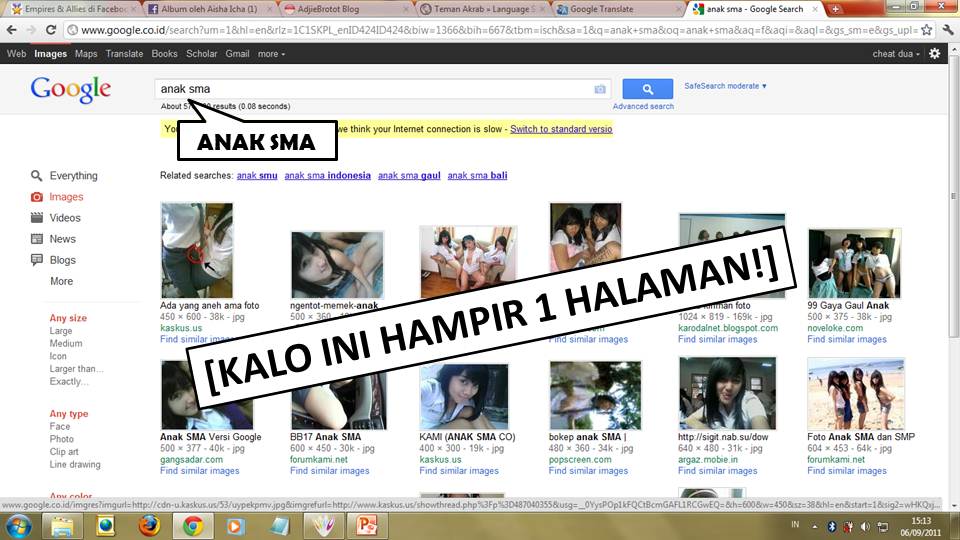Launch Firefox from the taskbar
Image resolution: width=960 pixels, height=540 pixels.
coord(149,527)
